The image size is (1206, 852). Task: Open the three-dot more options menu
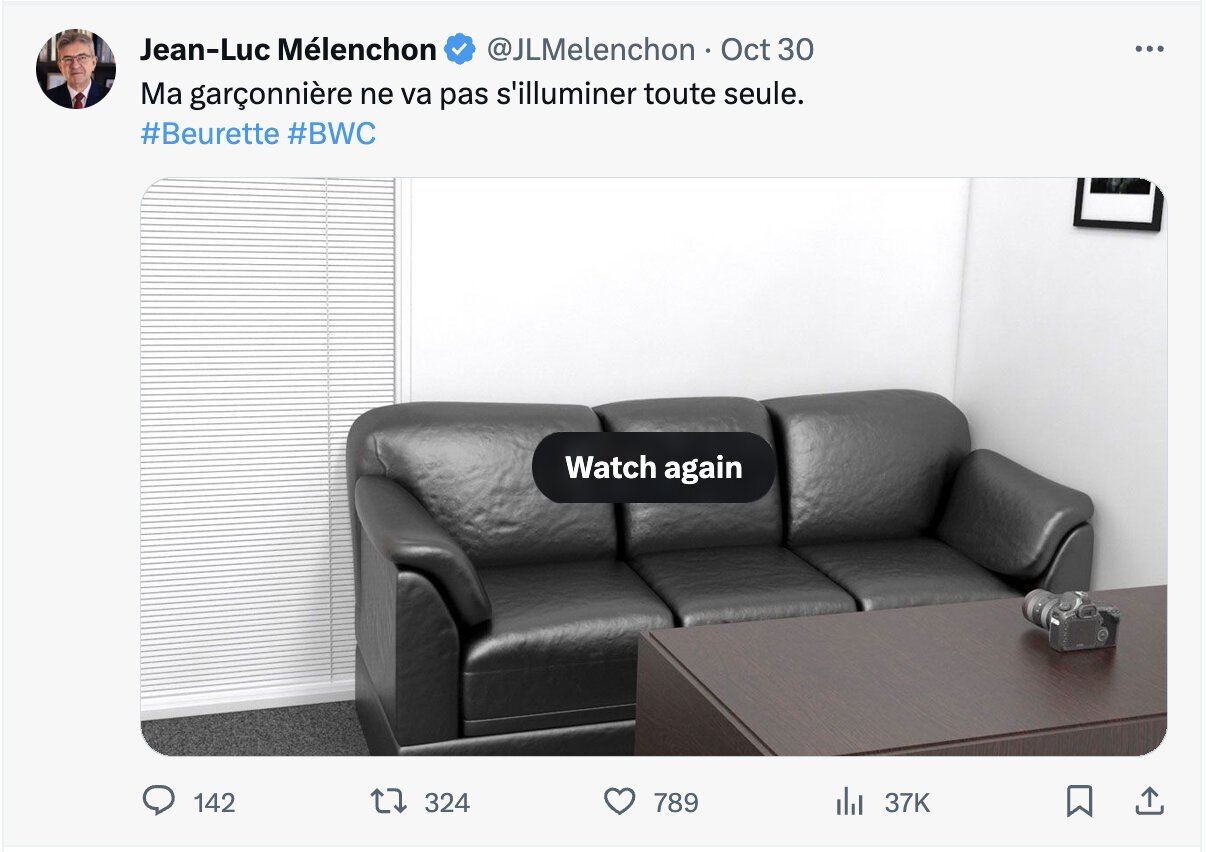click(1149, 49)
